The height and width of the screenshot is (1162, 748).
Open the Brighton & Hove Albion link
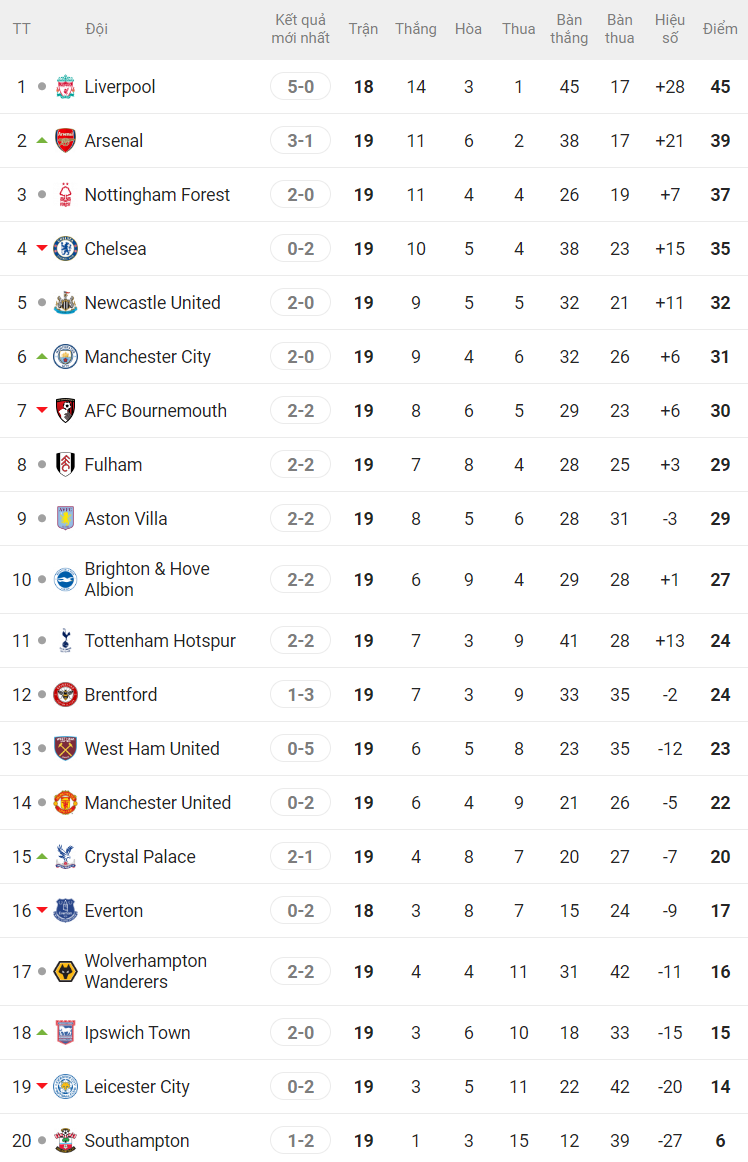[146, 579]
